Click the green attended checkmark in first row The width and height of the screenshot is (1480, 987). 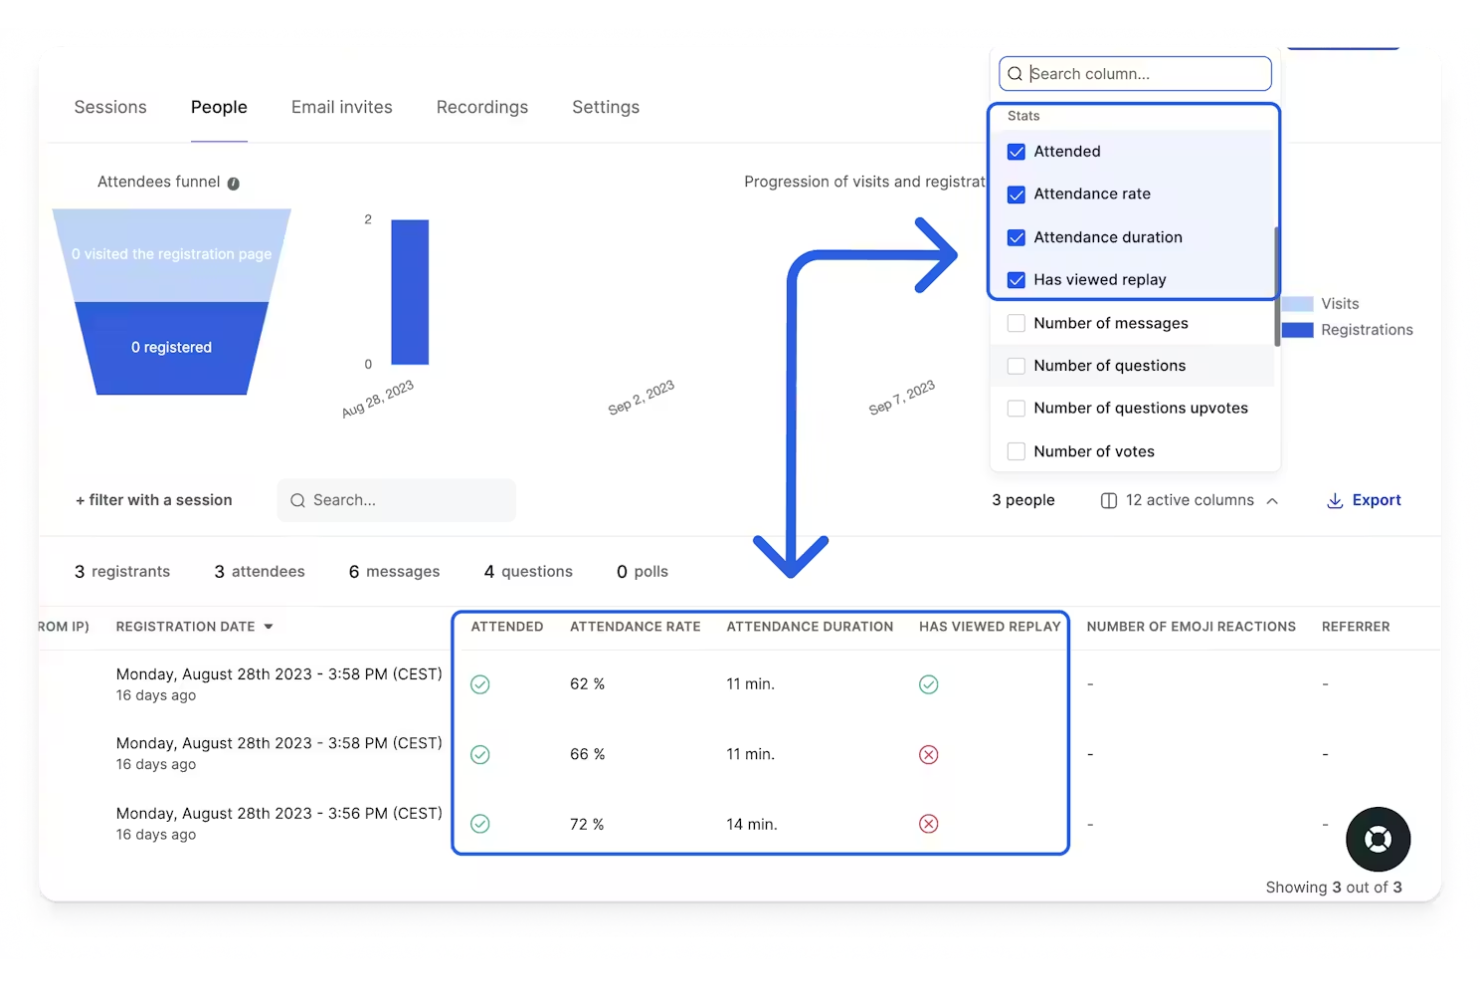tap(480, 684)
